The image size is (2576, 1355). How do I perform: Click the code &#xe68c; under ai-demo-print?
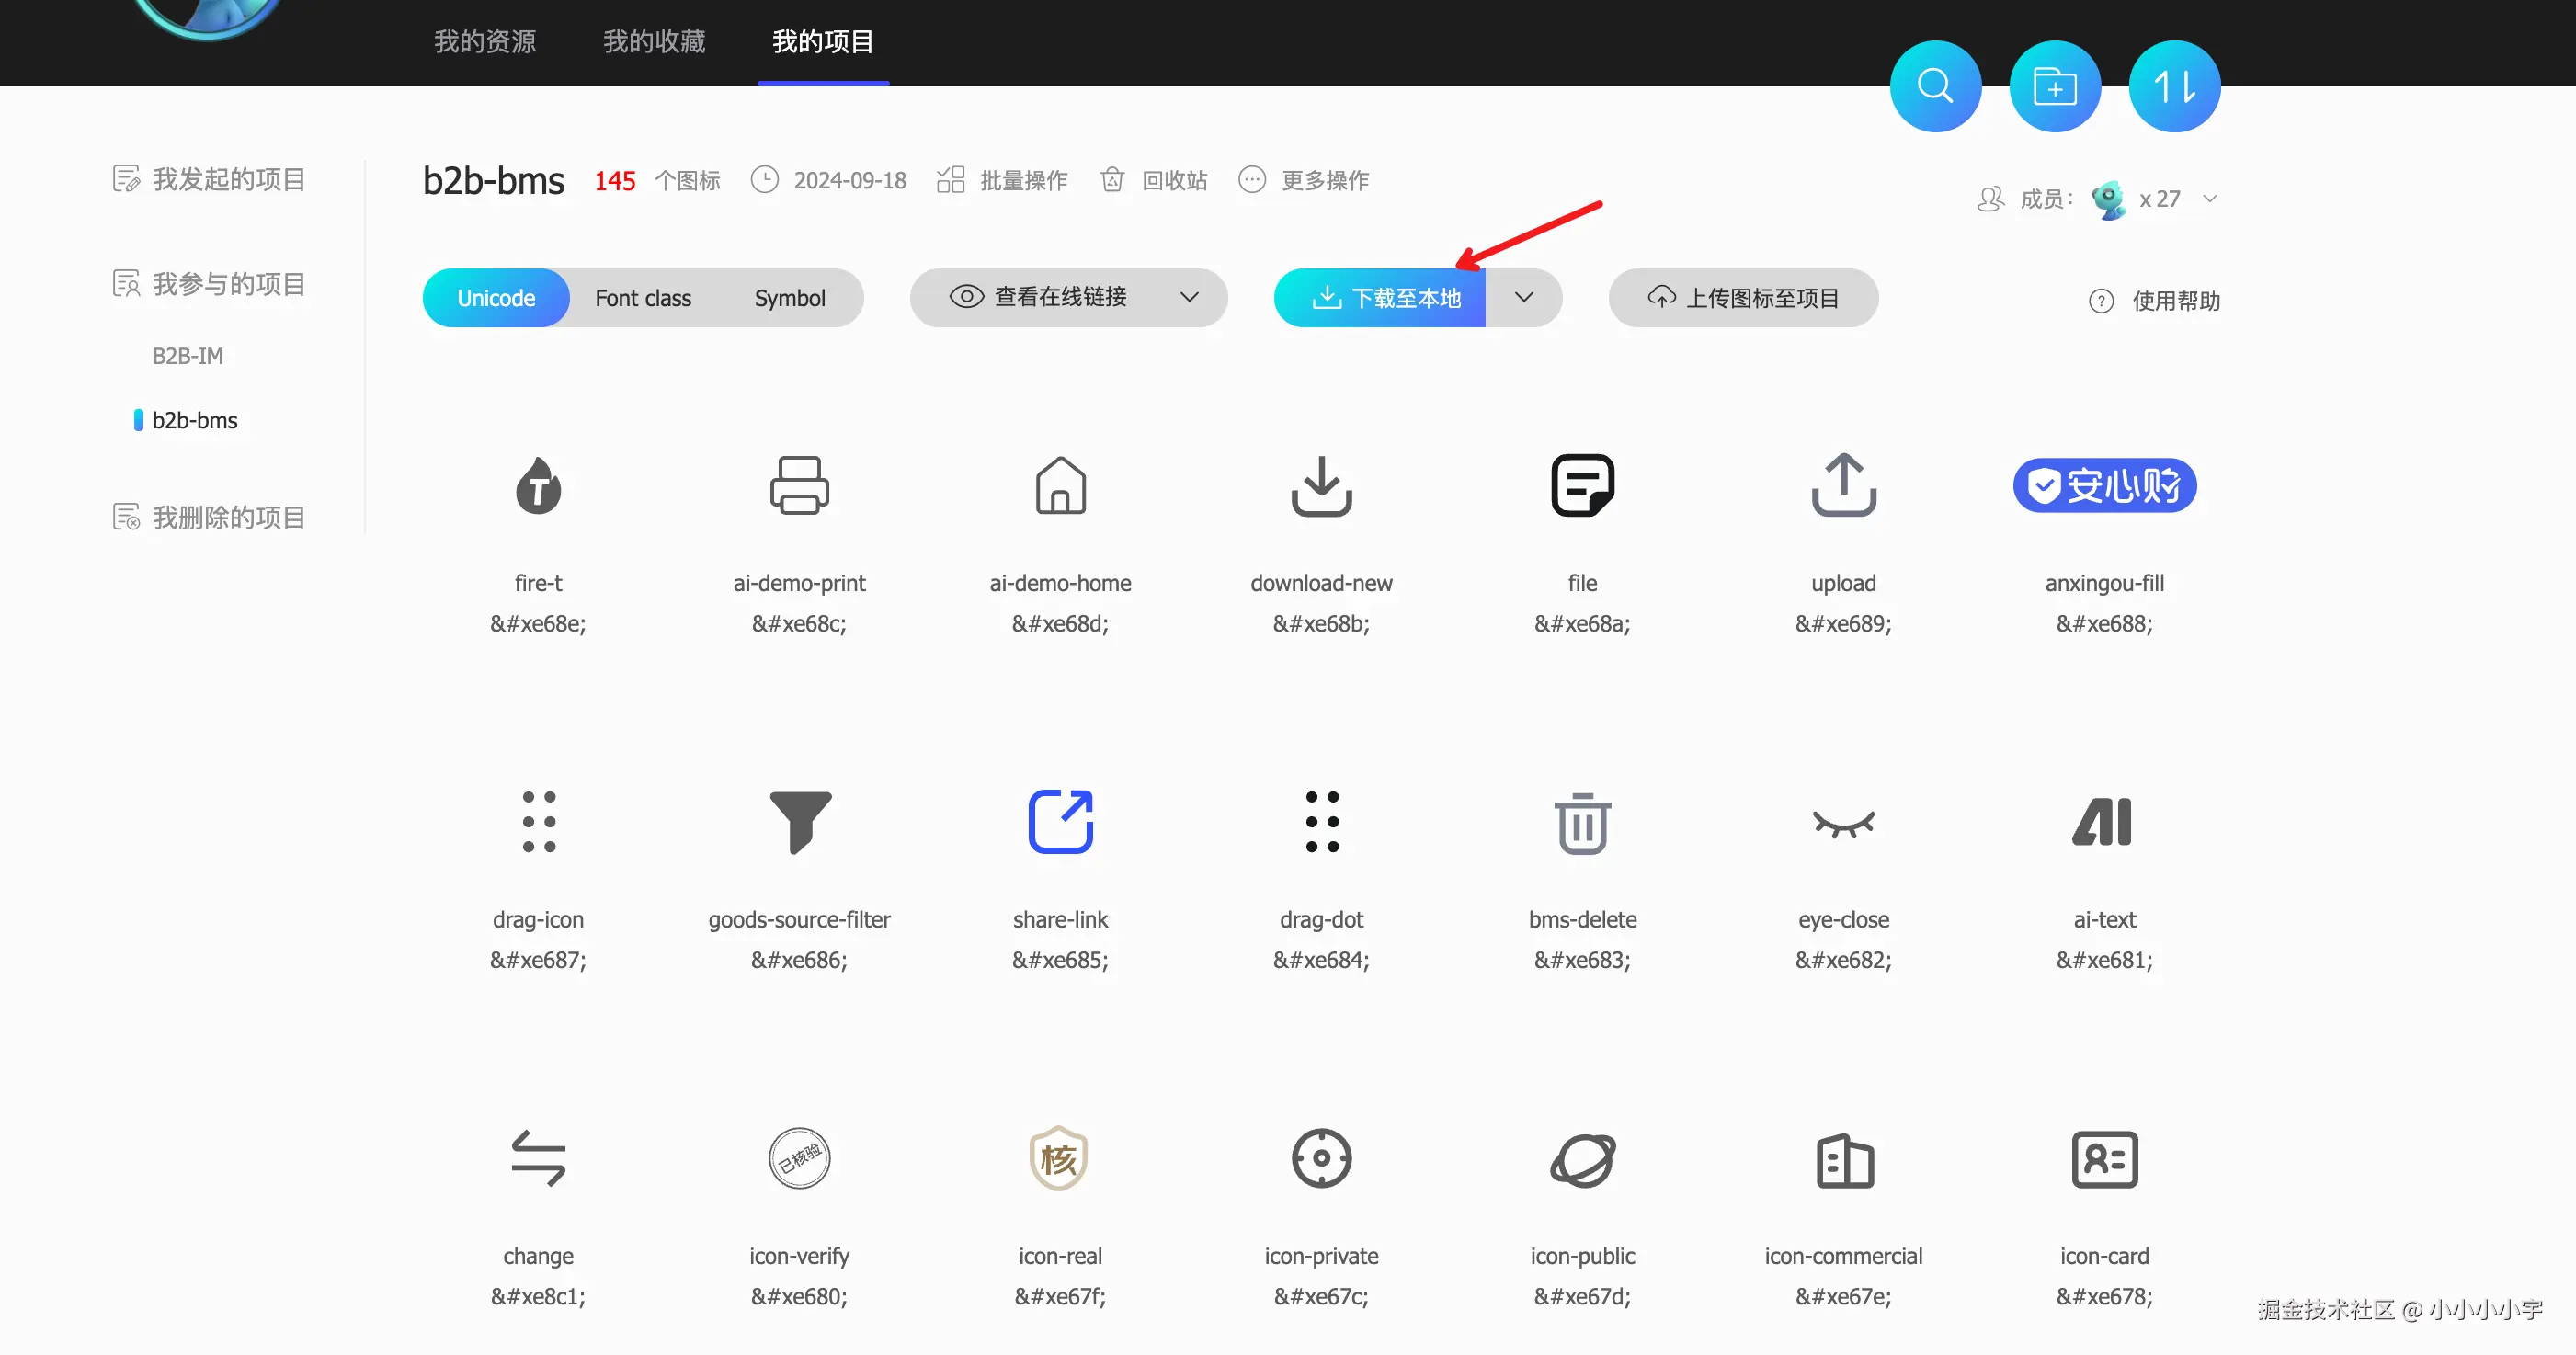799,624
